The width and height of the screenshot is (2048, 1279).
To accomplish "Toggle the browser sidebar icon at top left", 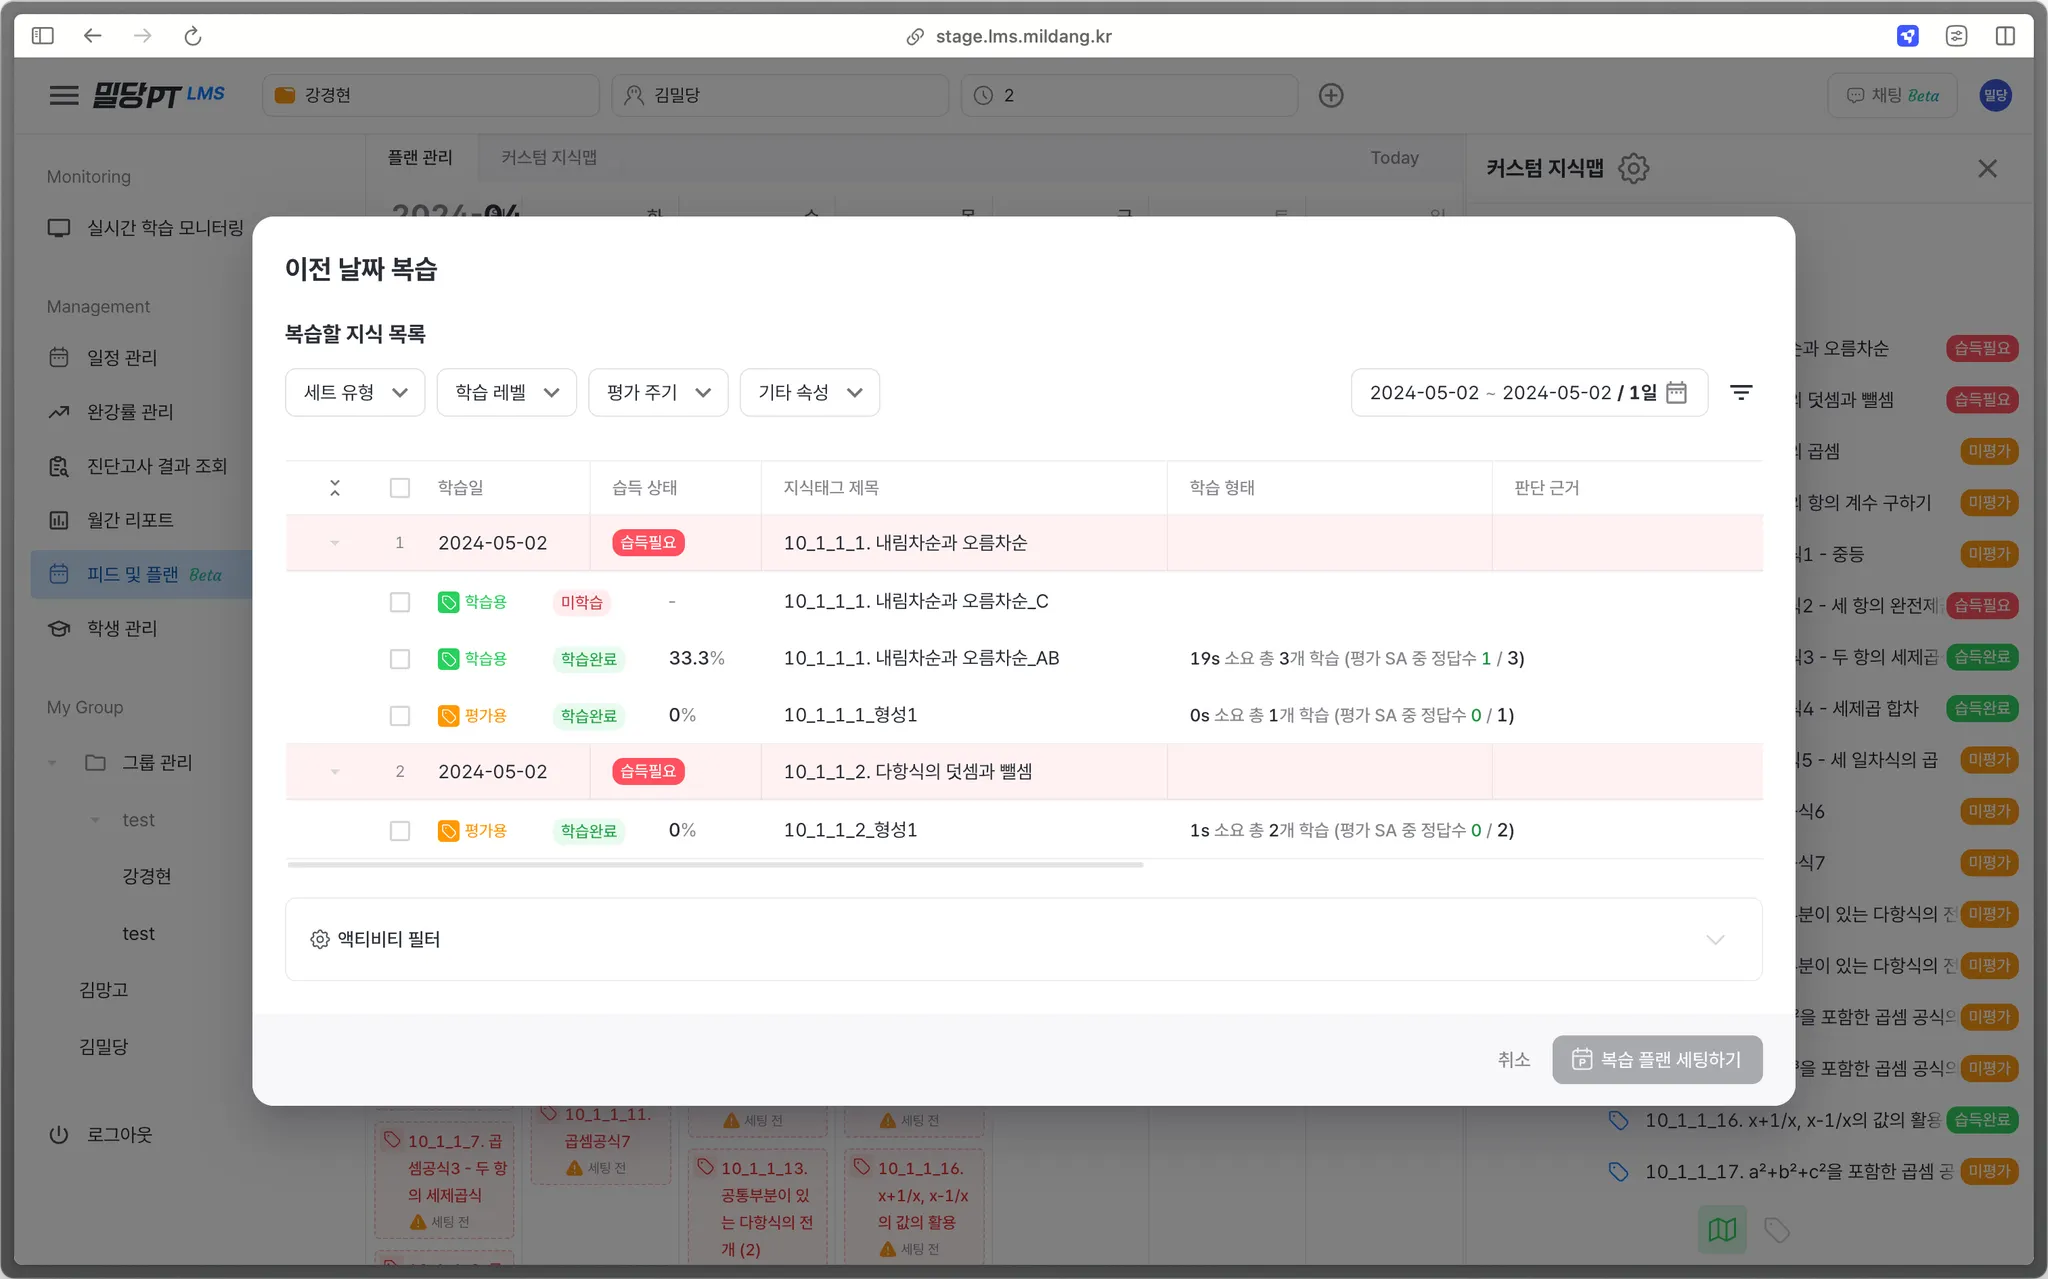I will 42,36.
